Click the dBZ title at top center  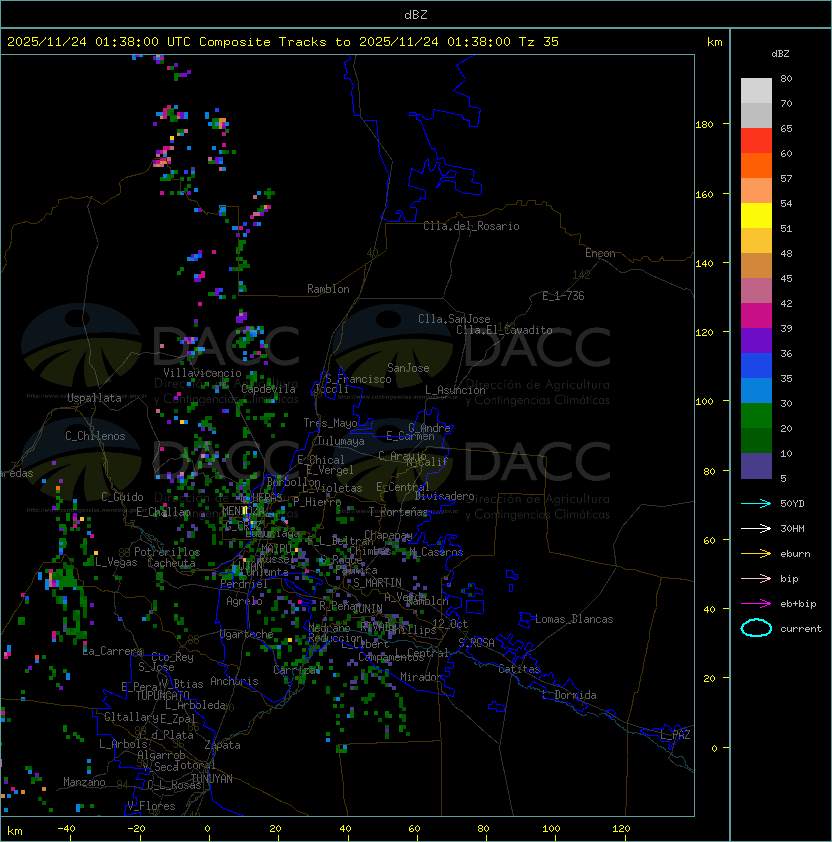coord(416,15)
